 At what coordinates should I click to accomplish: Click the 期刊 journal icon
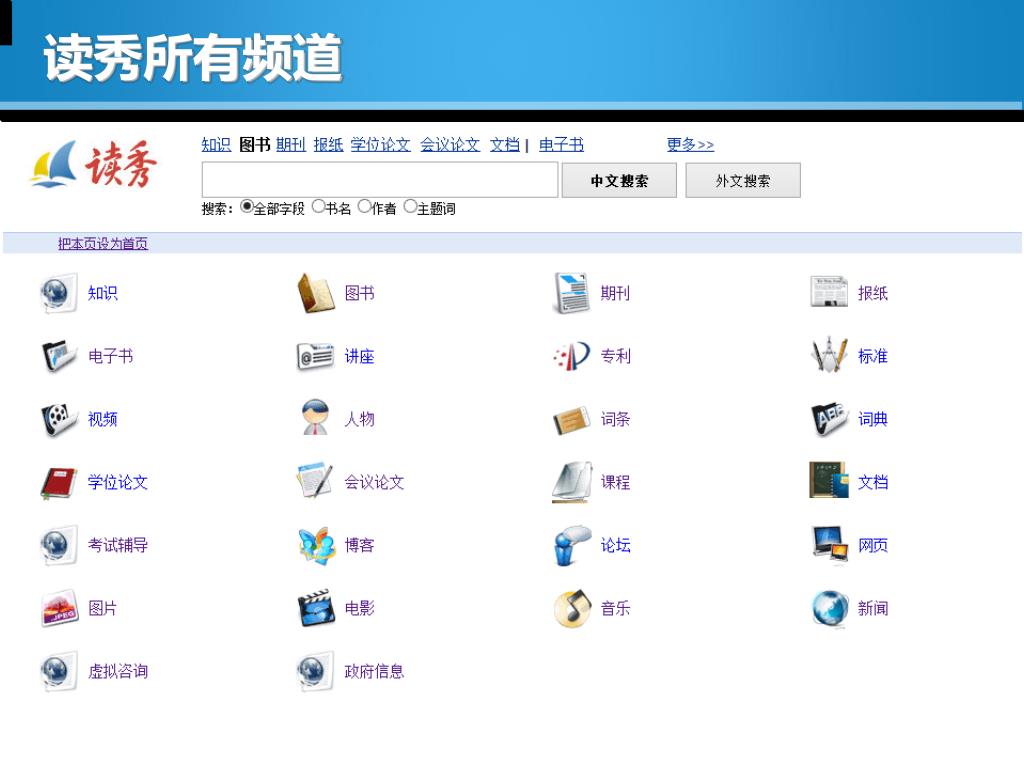point(572,293)
